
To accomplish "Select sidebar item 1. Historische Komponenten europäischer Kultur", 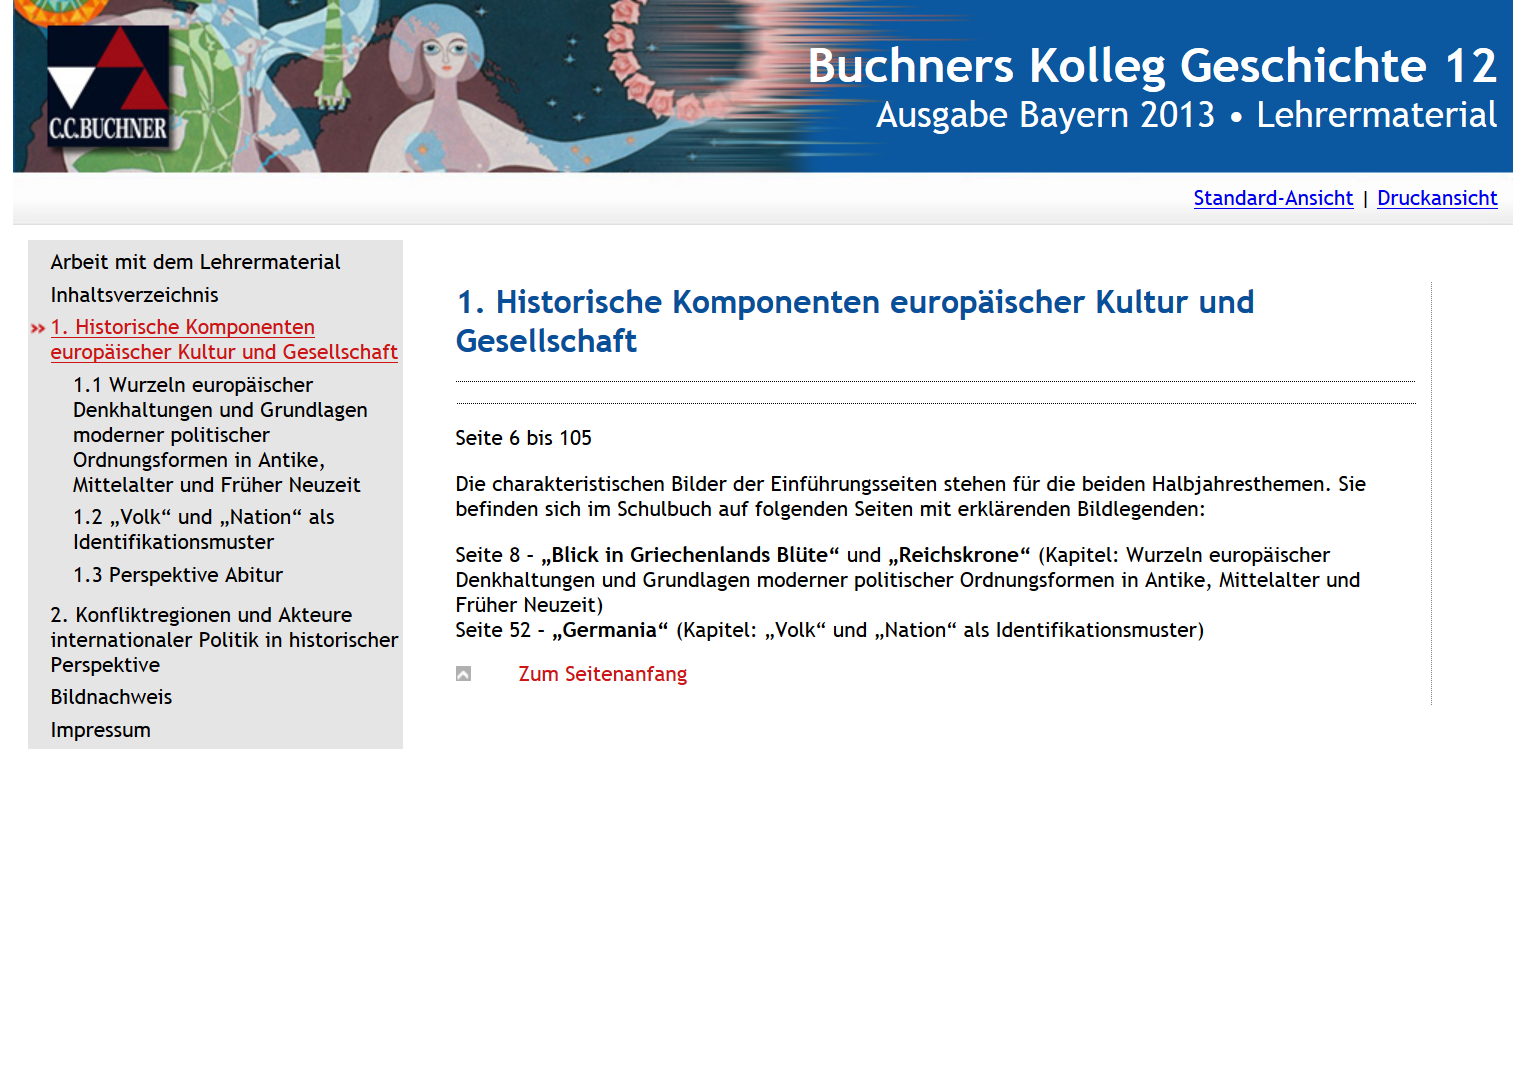I will coord(224,339).
